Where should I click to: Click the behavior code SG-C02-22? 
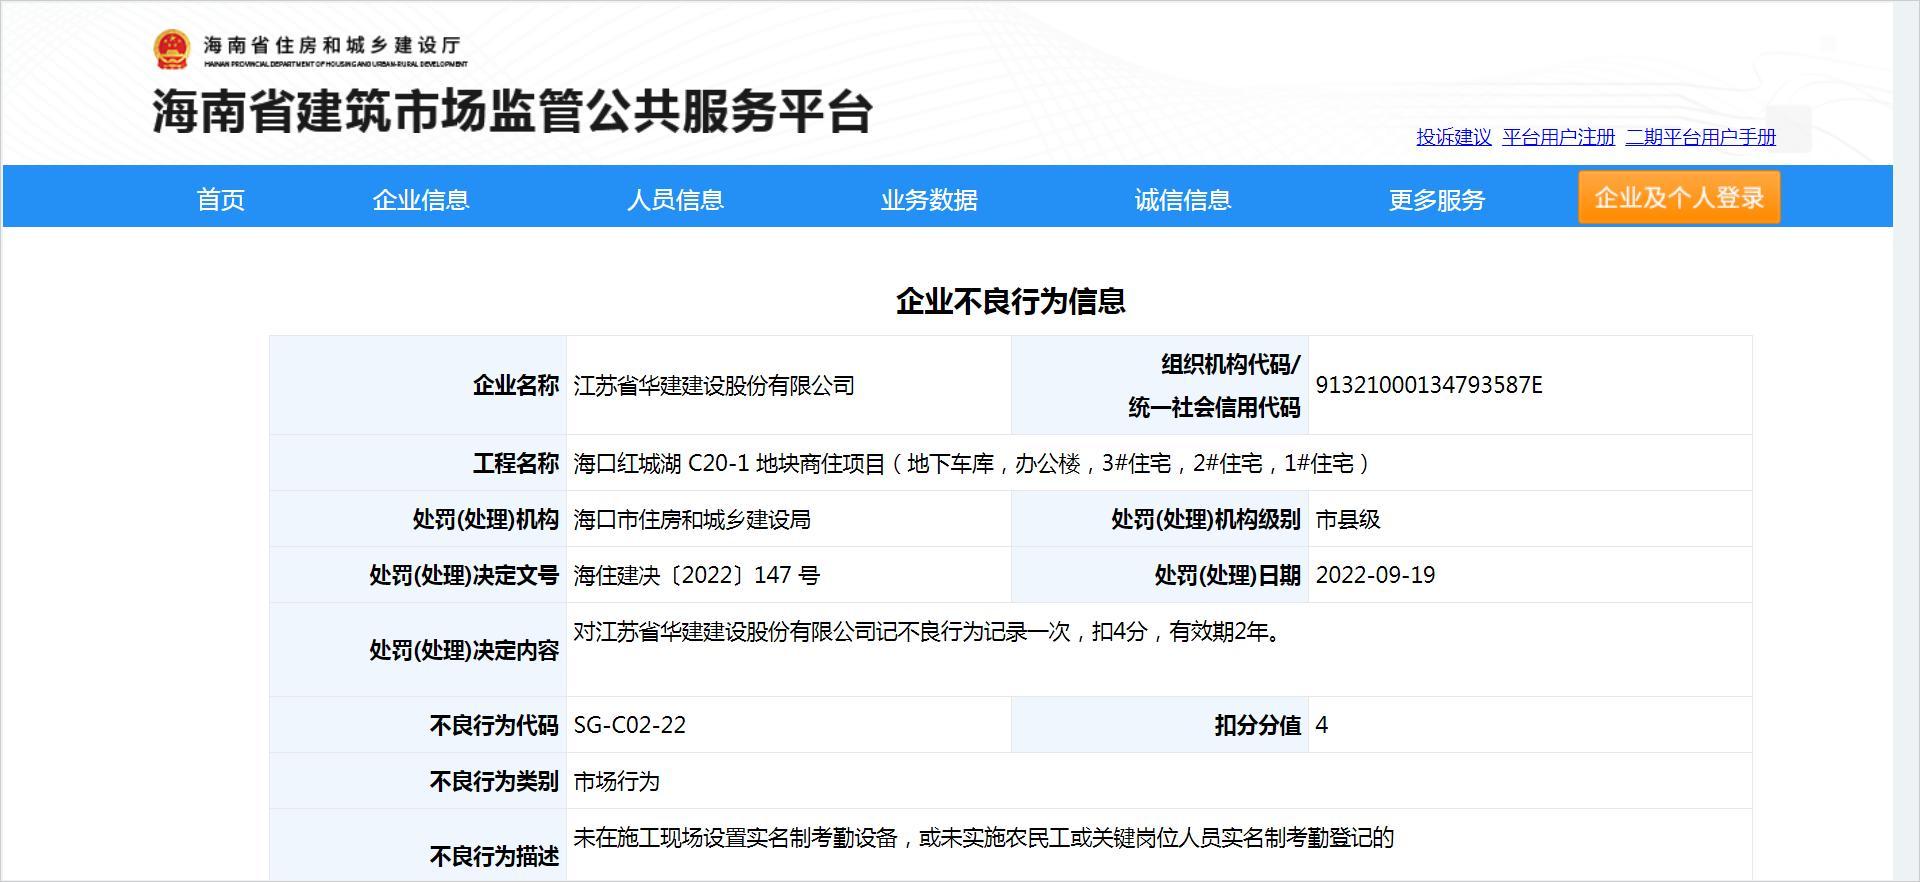630,726
